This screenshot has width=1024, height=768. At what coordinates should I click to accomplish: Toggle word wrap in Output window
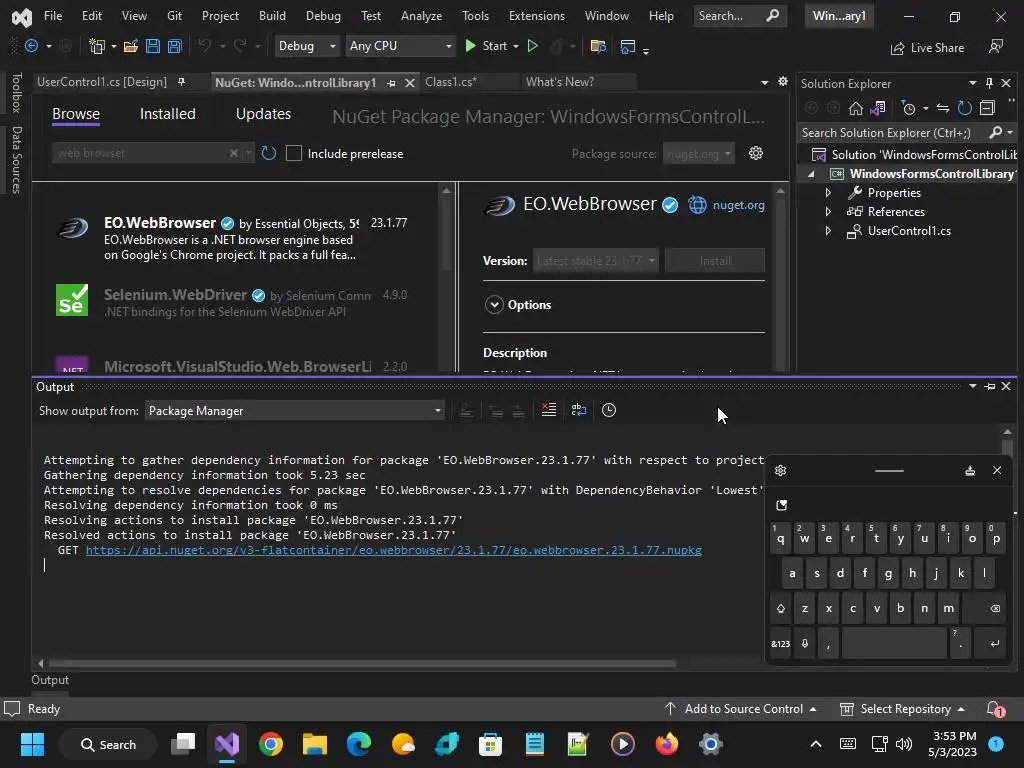579,410
